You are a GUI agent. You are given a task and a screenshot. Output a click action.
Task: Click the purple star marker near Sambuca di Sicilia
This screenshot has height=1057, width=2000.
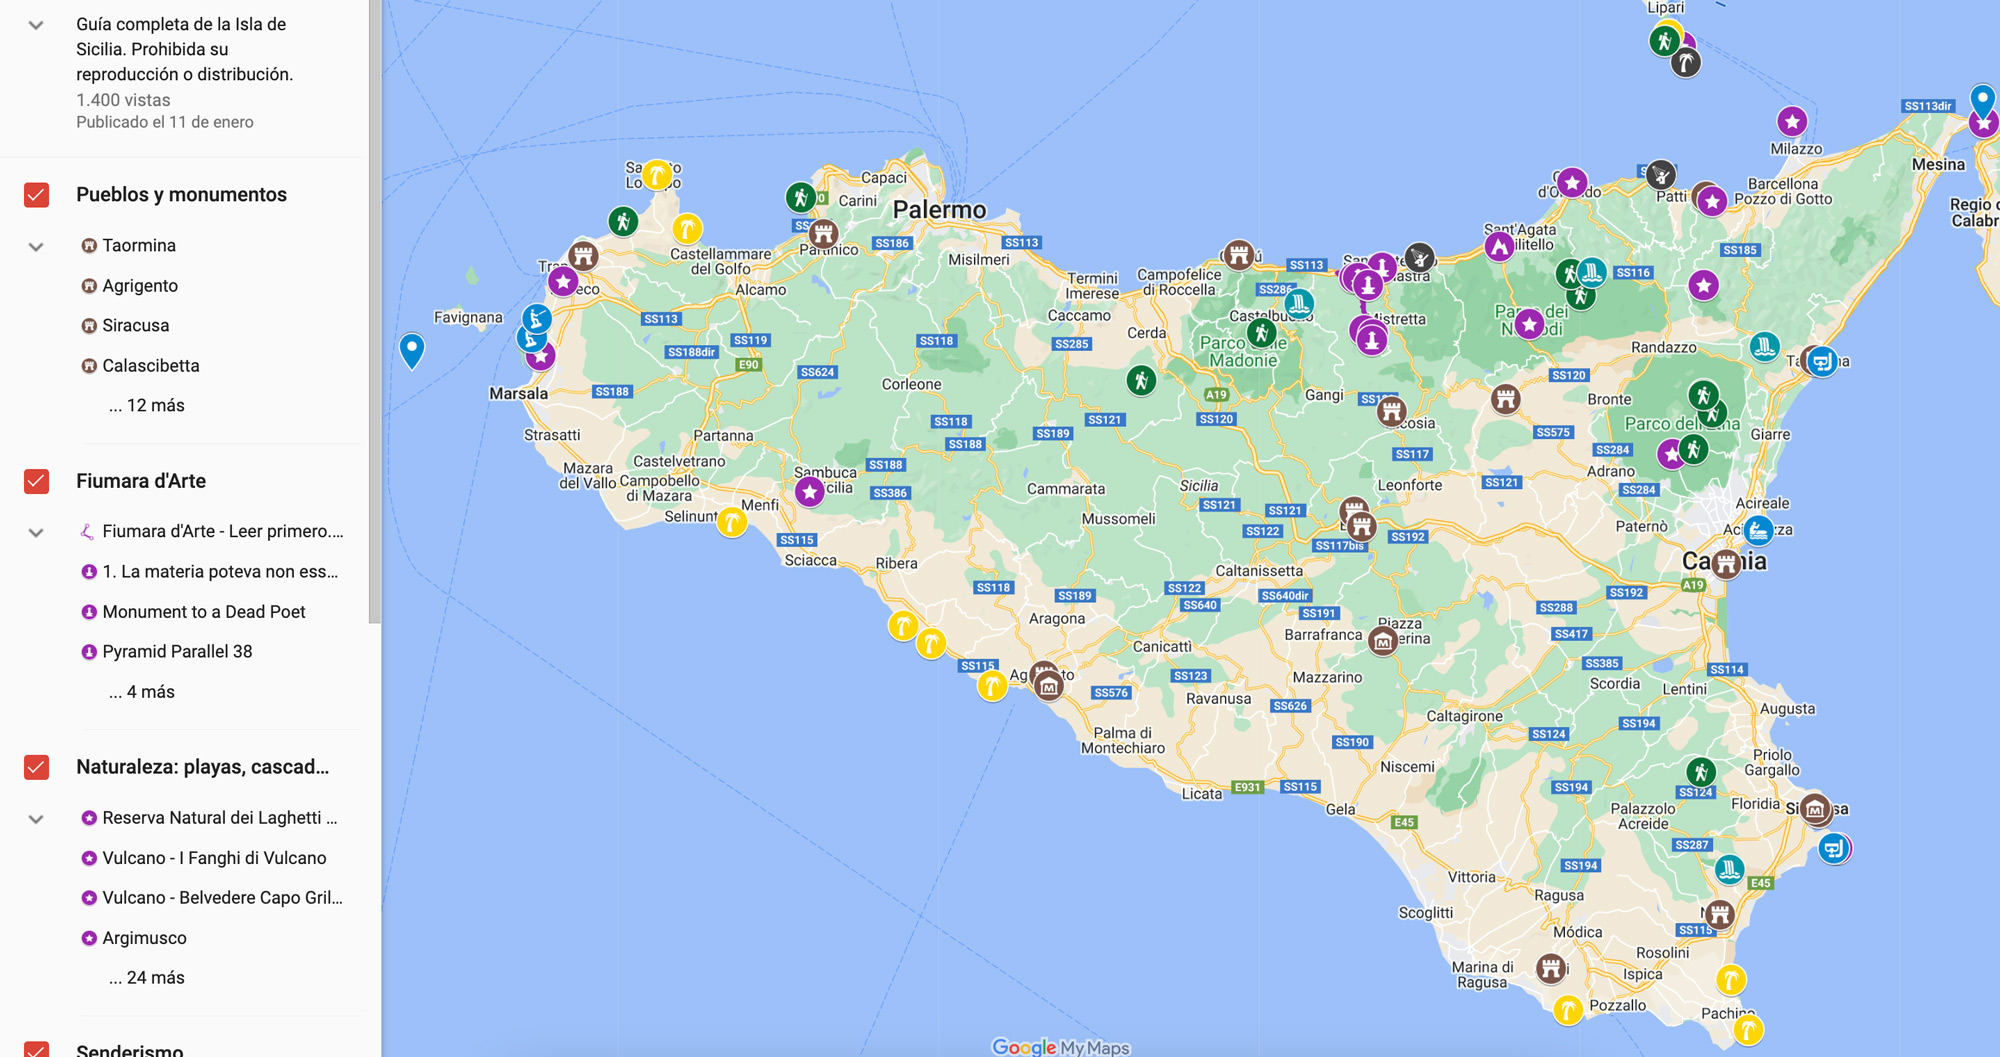(810, 492)
